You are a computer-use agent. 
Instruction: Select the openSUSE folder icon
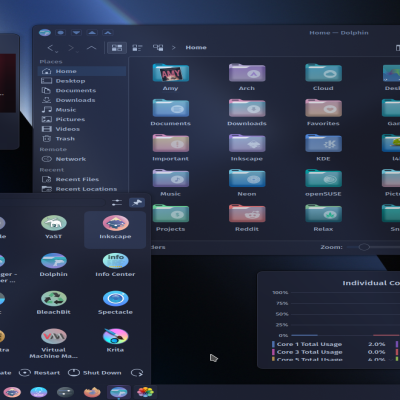point(323,179)
